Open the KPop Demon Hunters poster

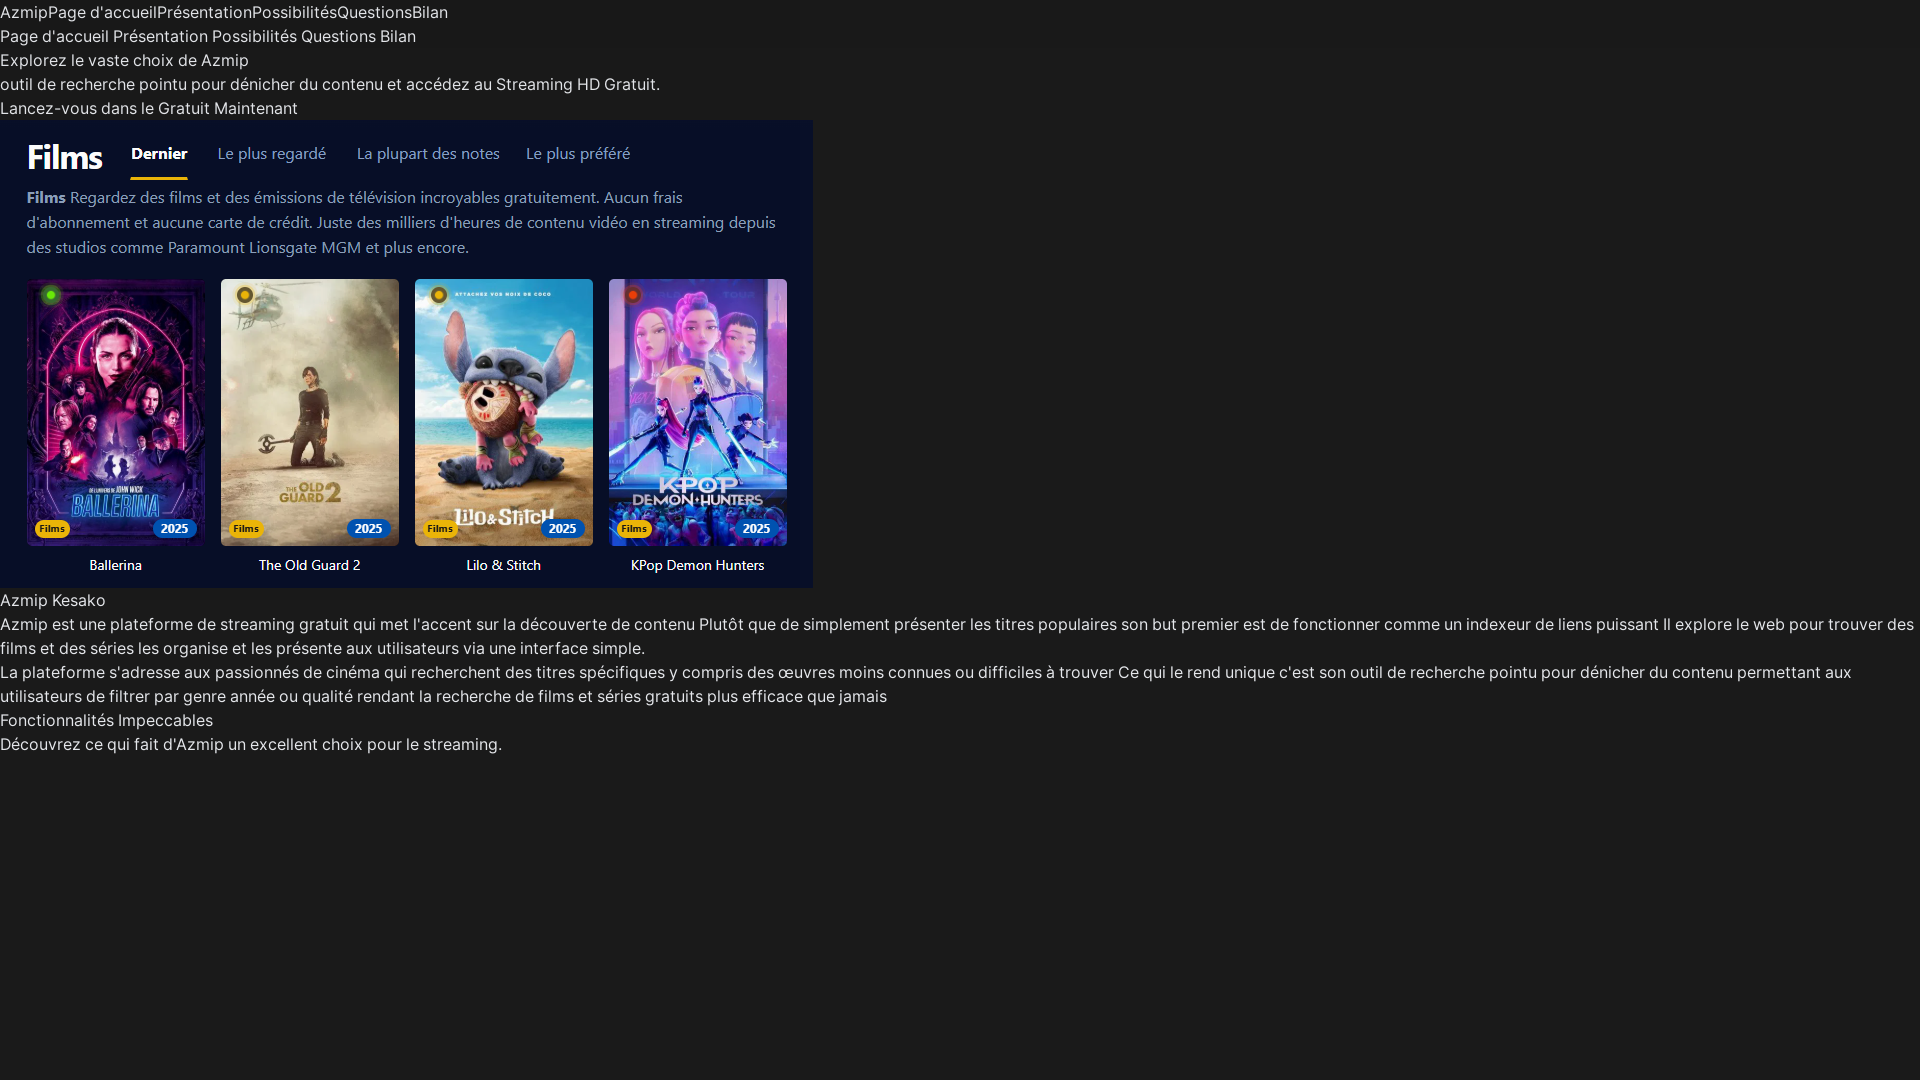[x=698, y=412]
